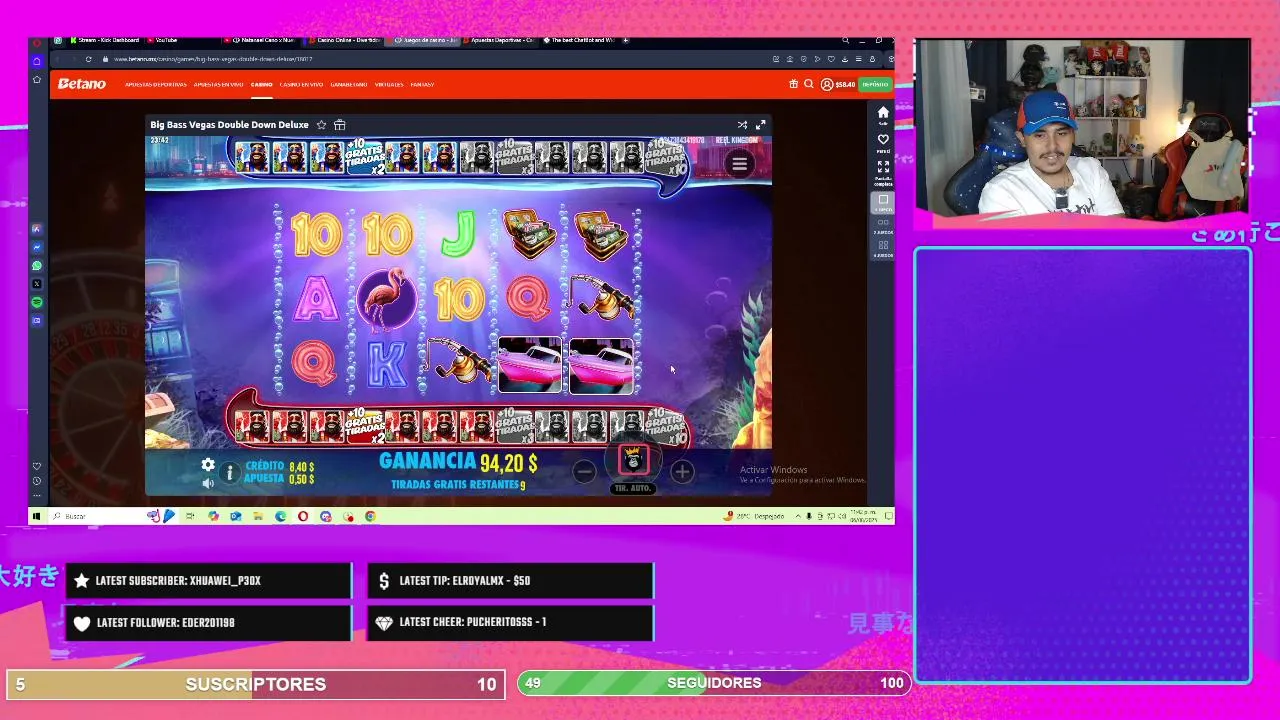Open Opera from the taskbar

303,516
